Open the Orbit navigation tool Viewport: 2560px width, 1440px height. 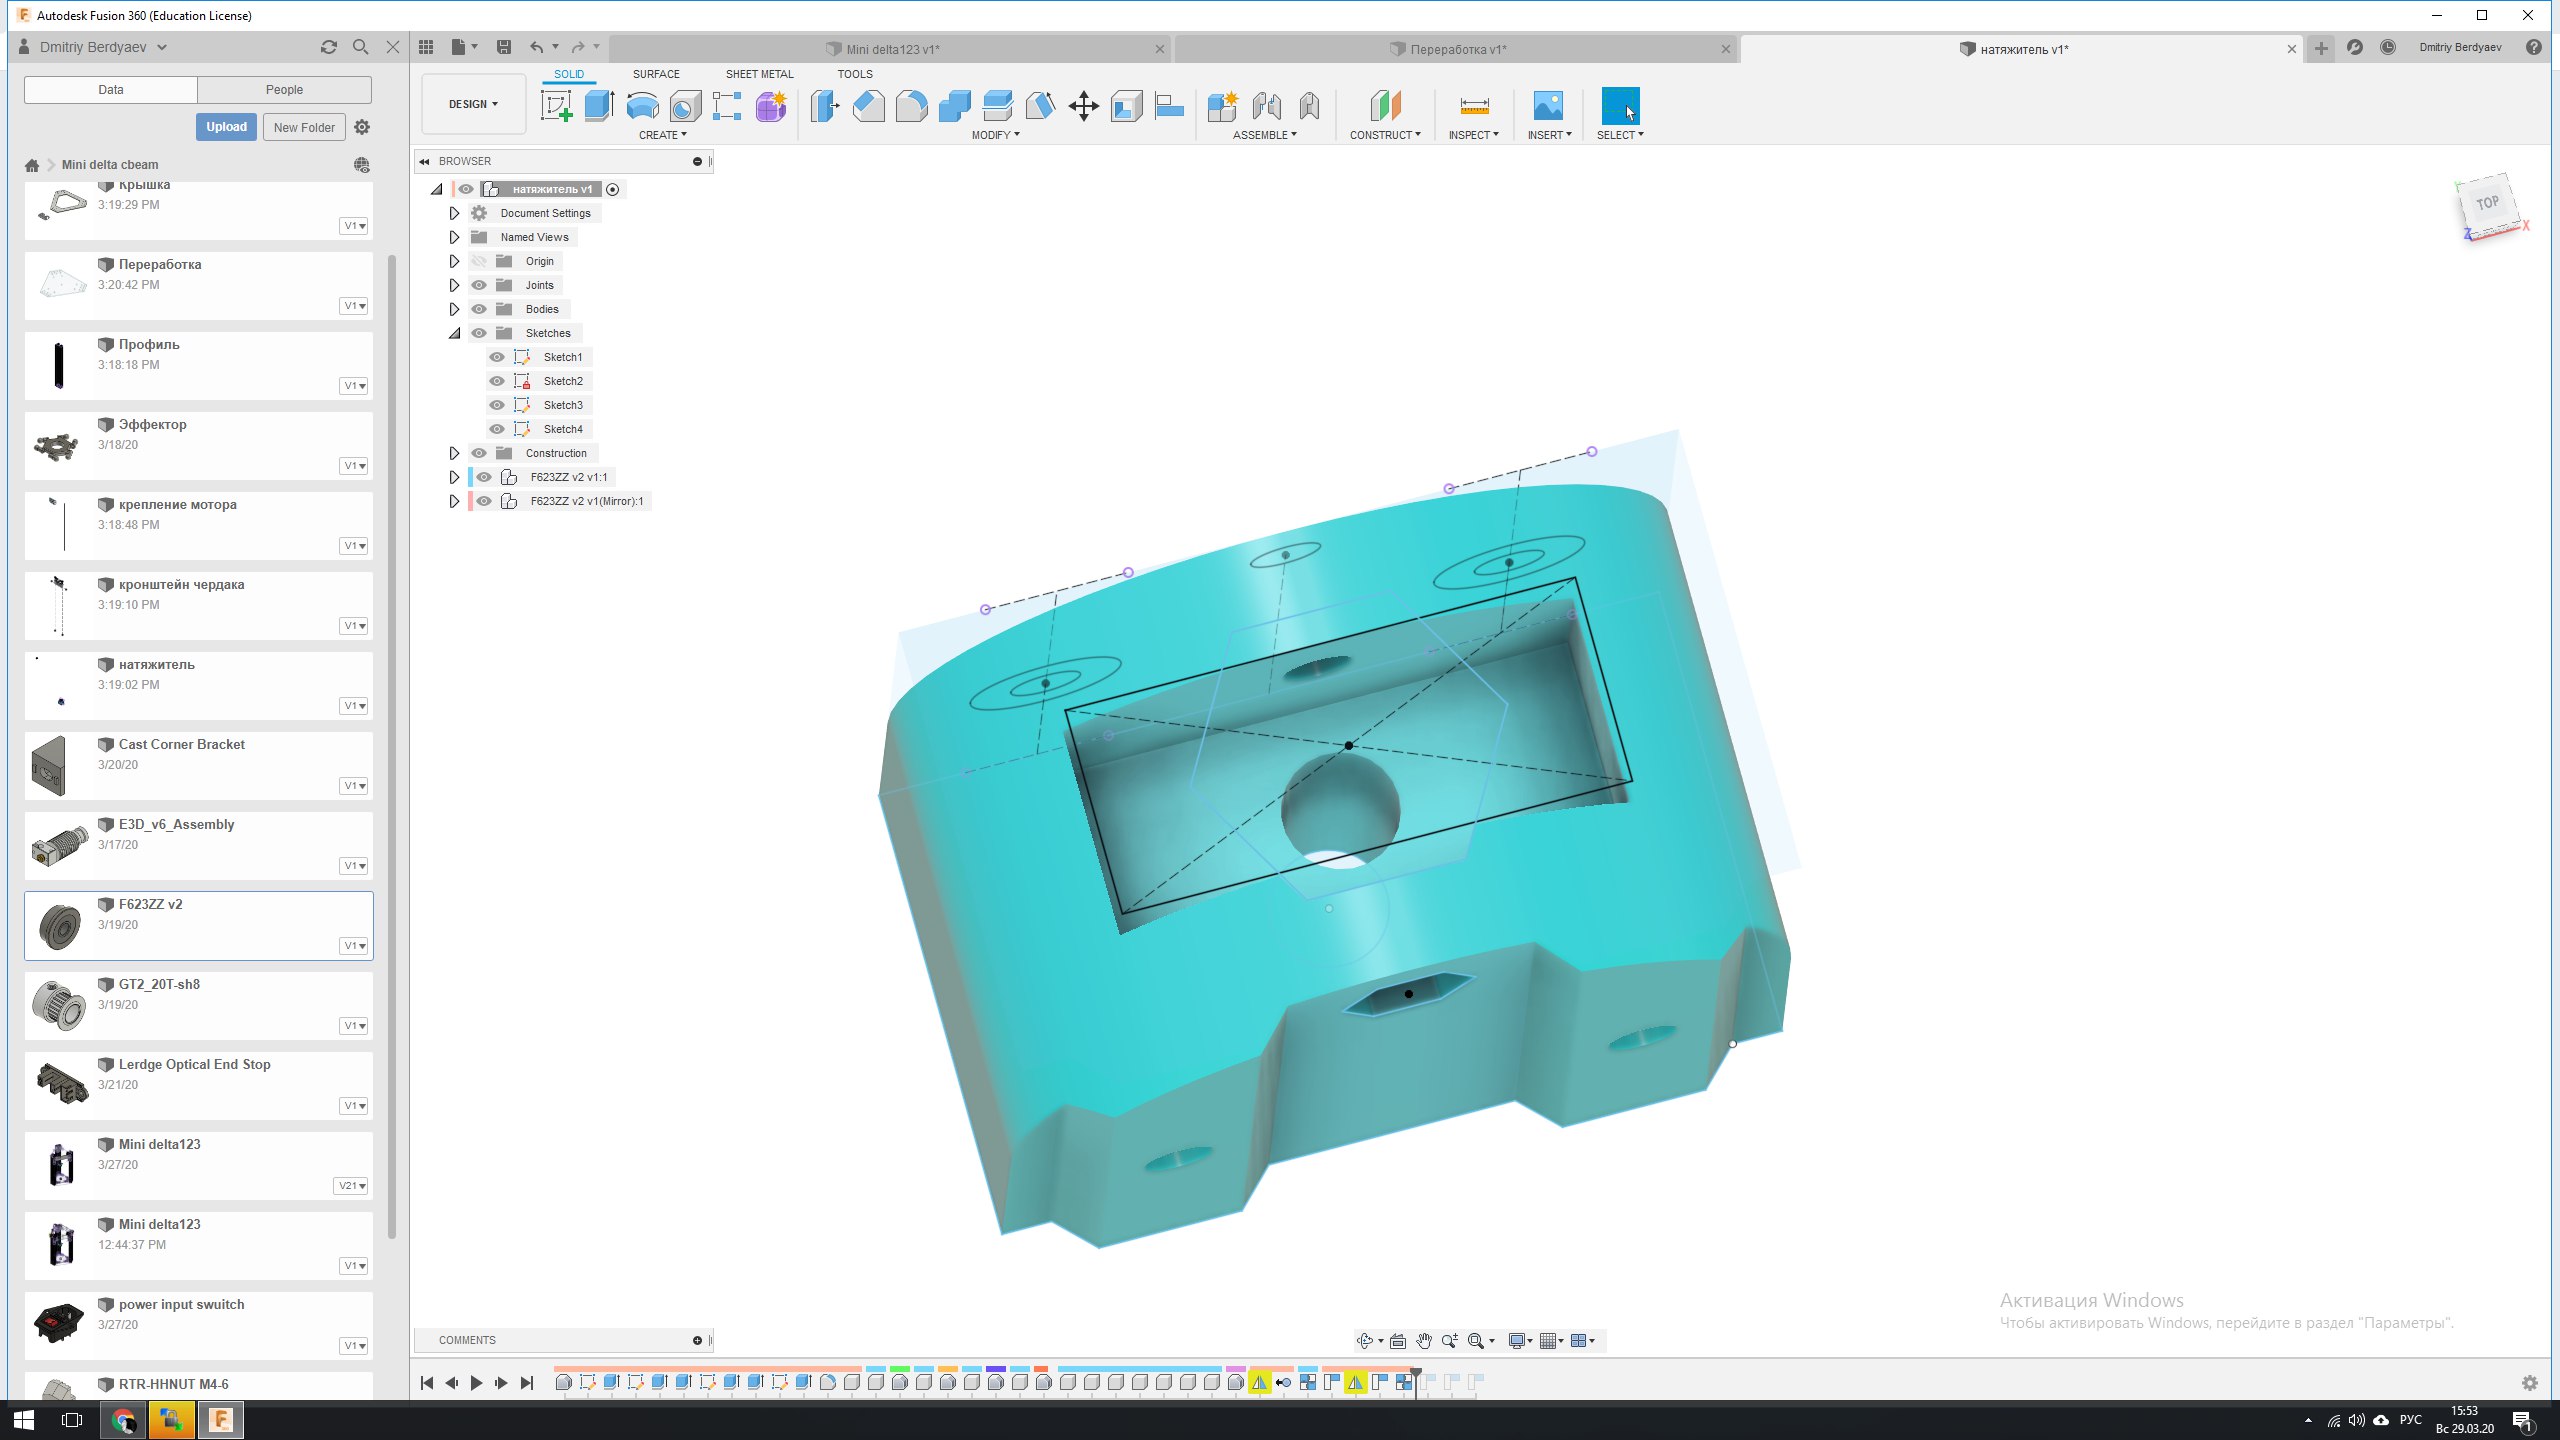(x=1364, y=1341)
